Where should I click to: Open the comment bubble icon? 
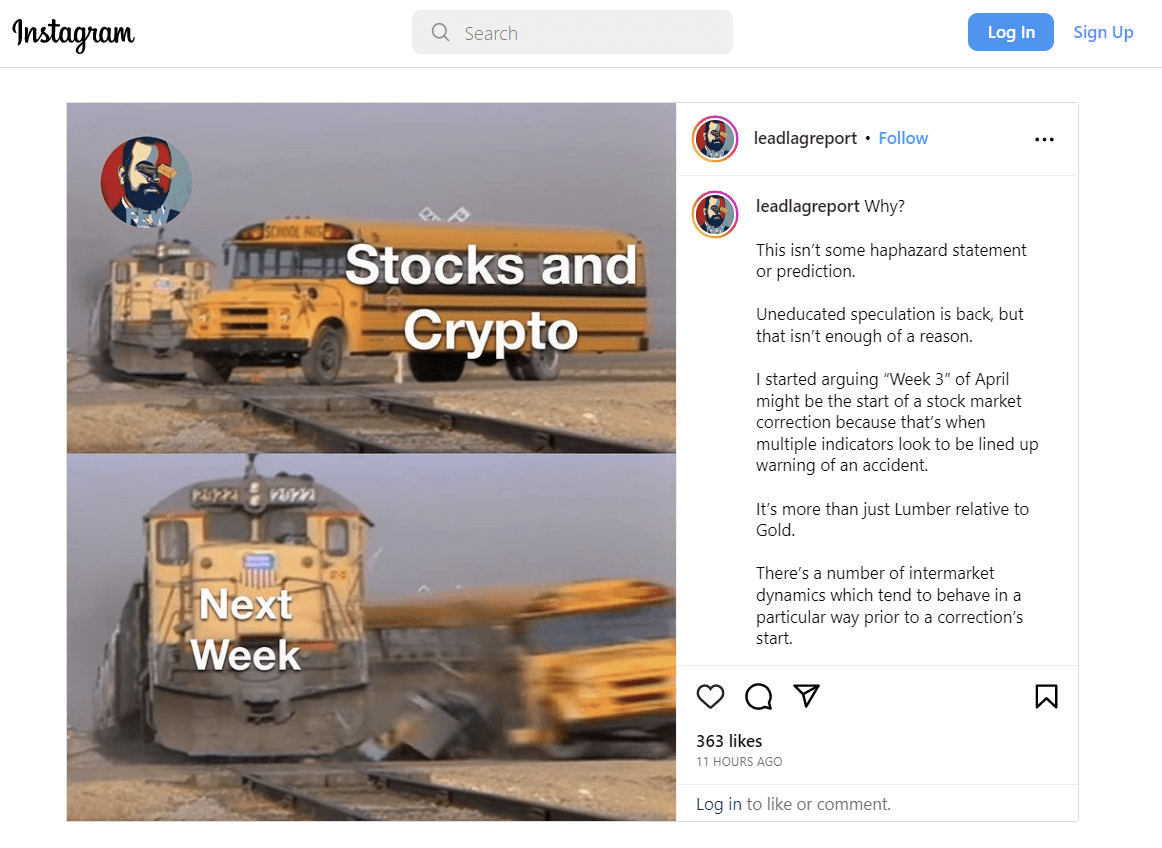click(758, 697)
